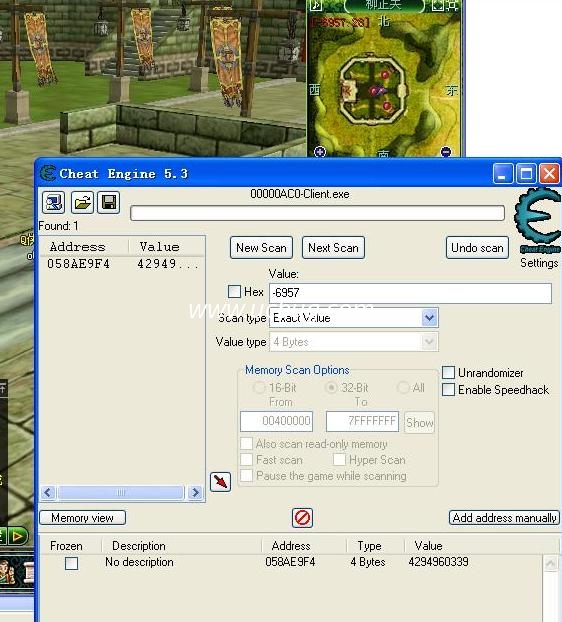Minimize the Cheat Engine window
562x622 pixels.
[502, 173]
